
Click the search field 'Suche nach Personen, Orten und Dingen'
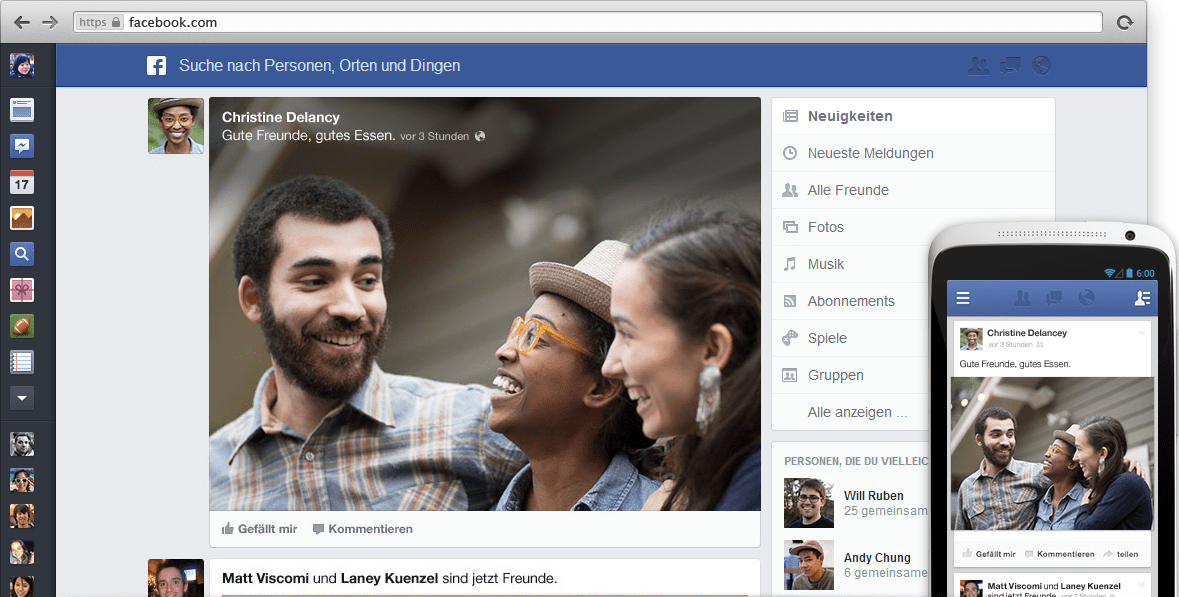(320, 65)
